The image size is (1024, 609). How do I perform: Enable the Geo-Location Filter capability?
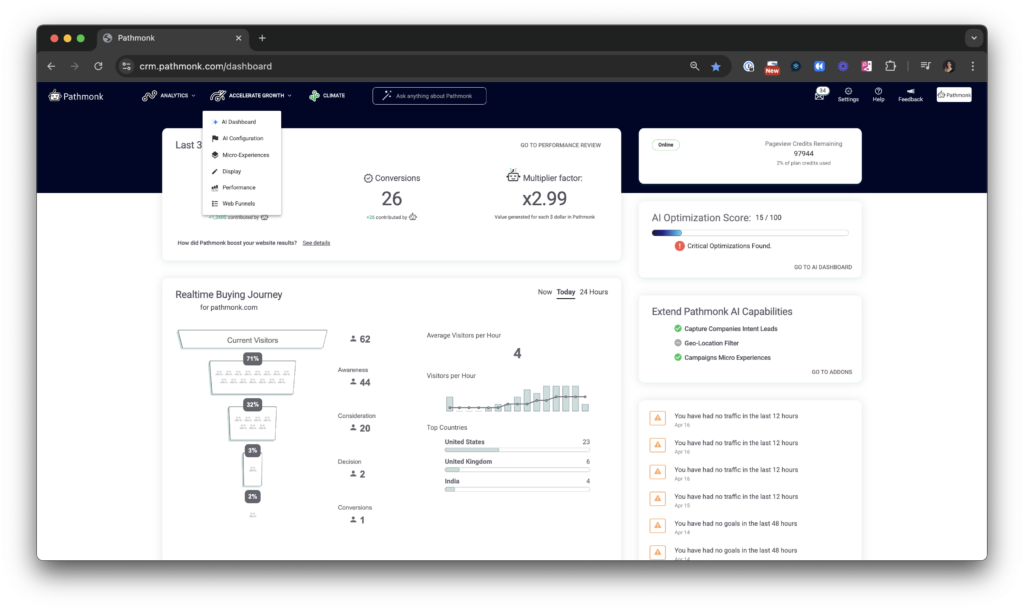[677, 343]
